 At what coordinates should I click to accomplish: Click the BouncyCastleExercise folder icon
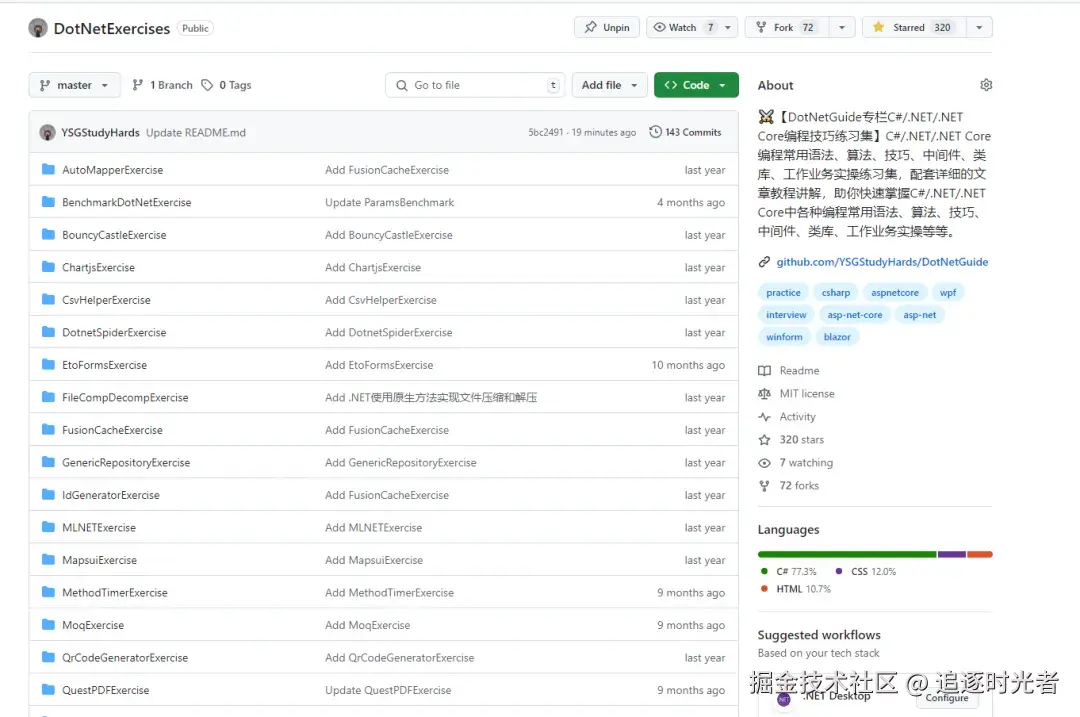click(x=48, y=234)
